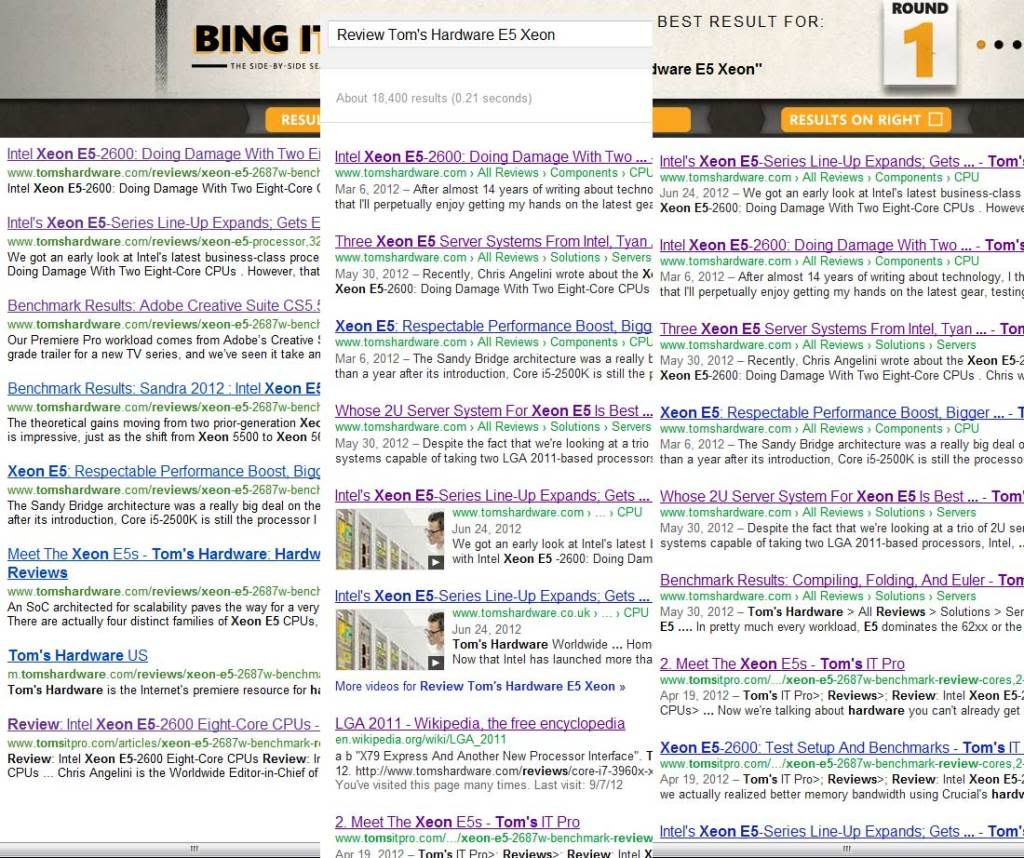
Task: Click 'You've visited this page many times' note
Action: point(479,786)
